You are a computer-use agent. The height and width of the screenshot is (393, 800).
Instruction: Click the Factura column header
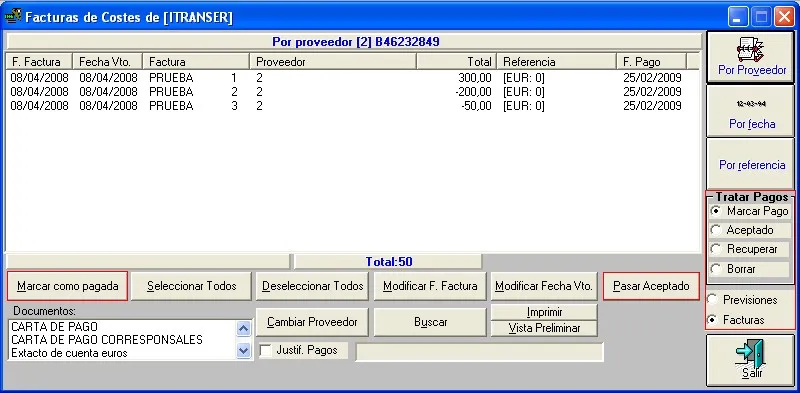point(196,62)
